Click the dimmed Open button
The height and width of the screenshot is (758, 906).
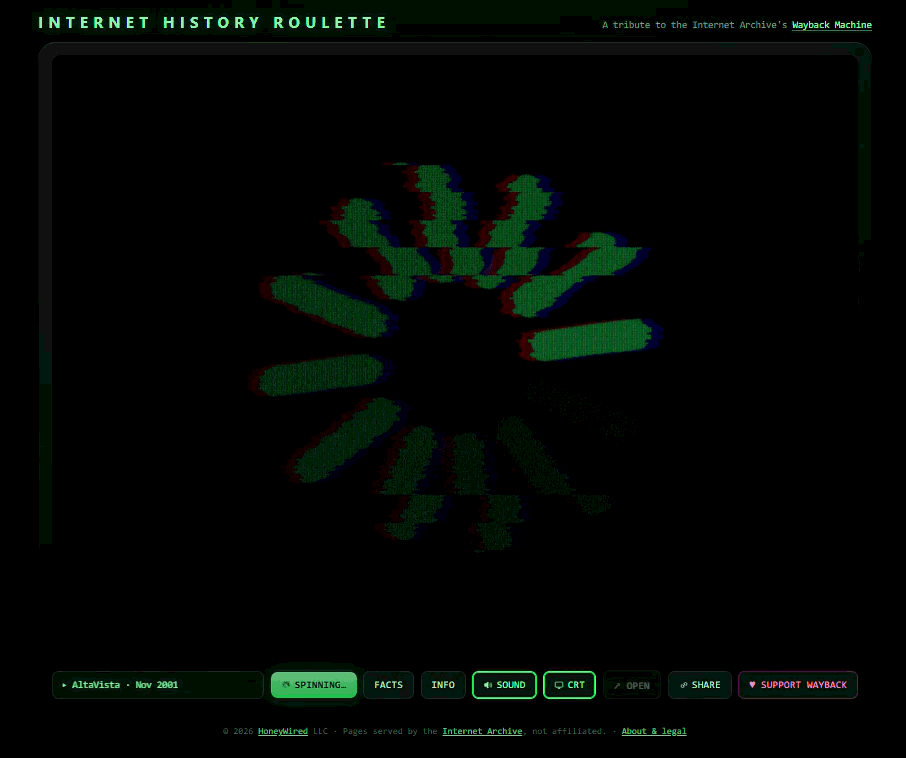(x=632, y=685)
